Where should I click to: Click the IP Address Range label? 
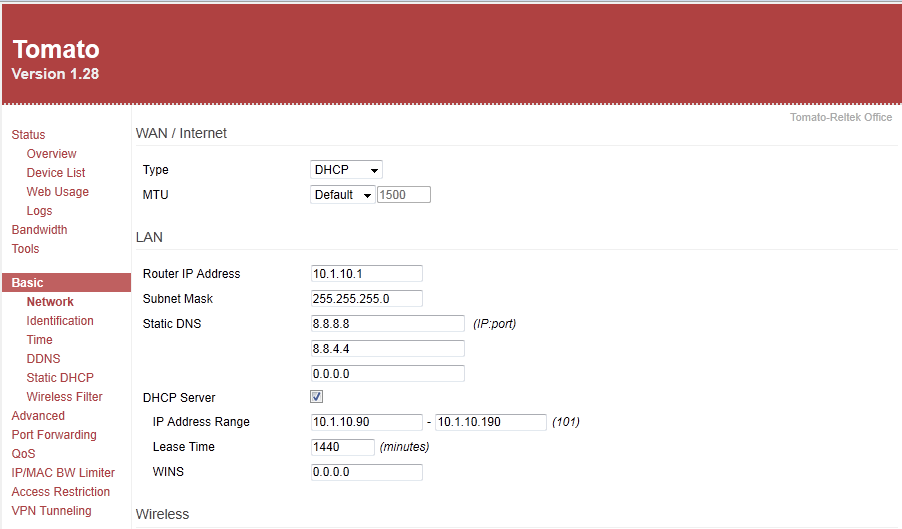tap(201, 422)
